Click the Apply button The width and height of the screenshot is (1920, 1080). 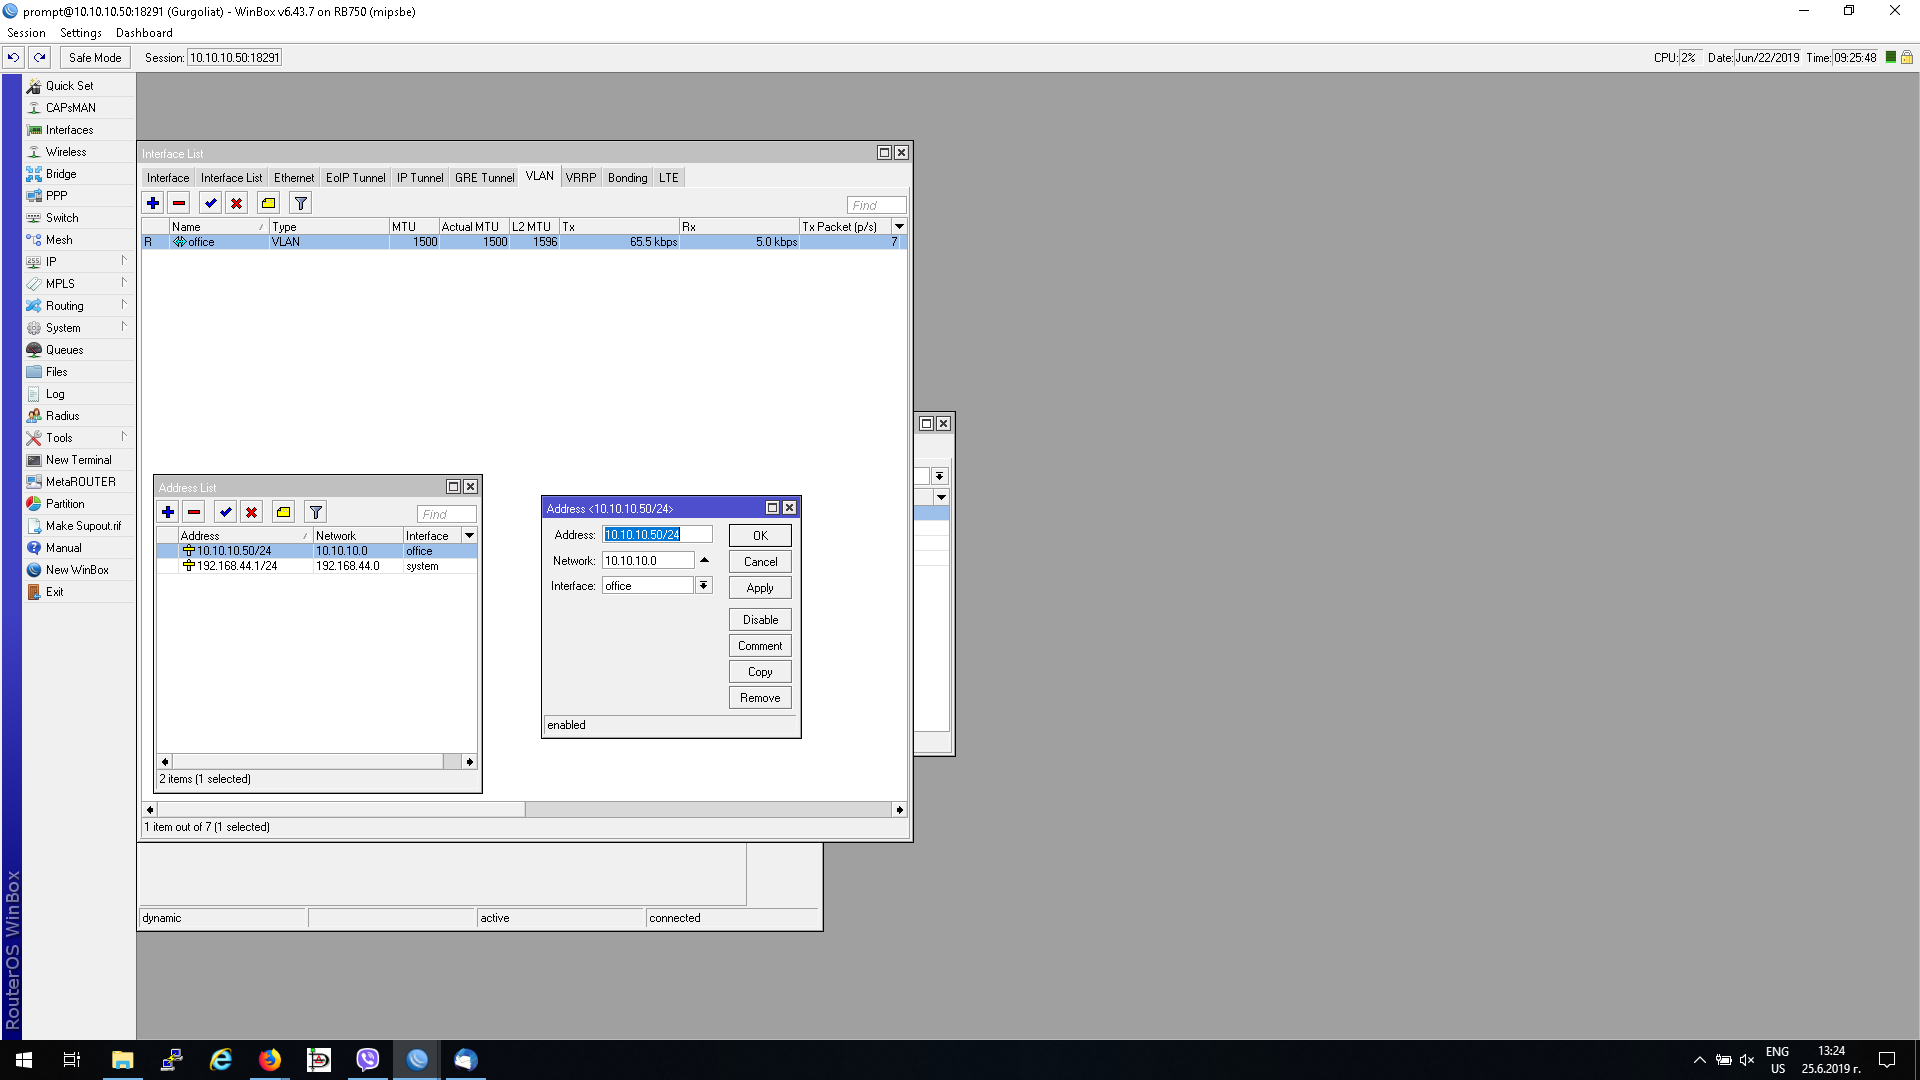point(760,588)
